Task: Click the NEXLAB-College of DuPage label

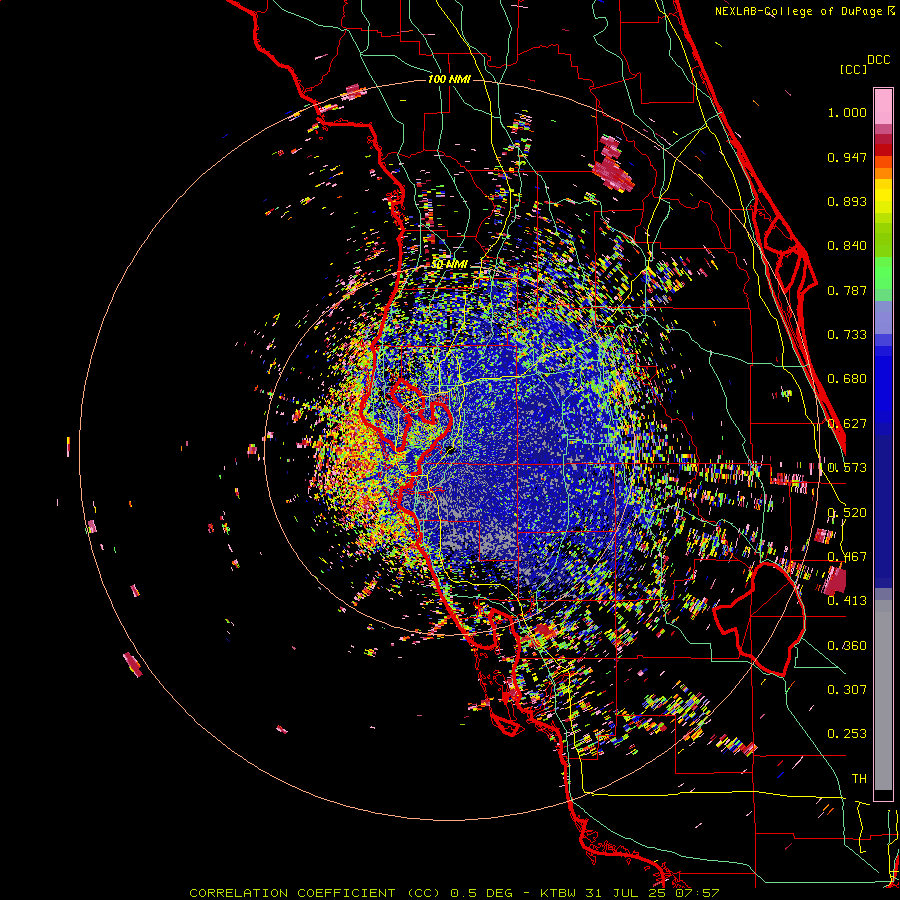Action: (x=804, y=11)
